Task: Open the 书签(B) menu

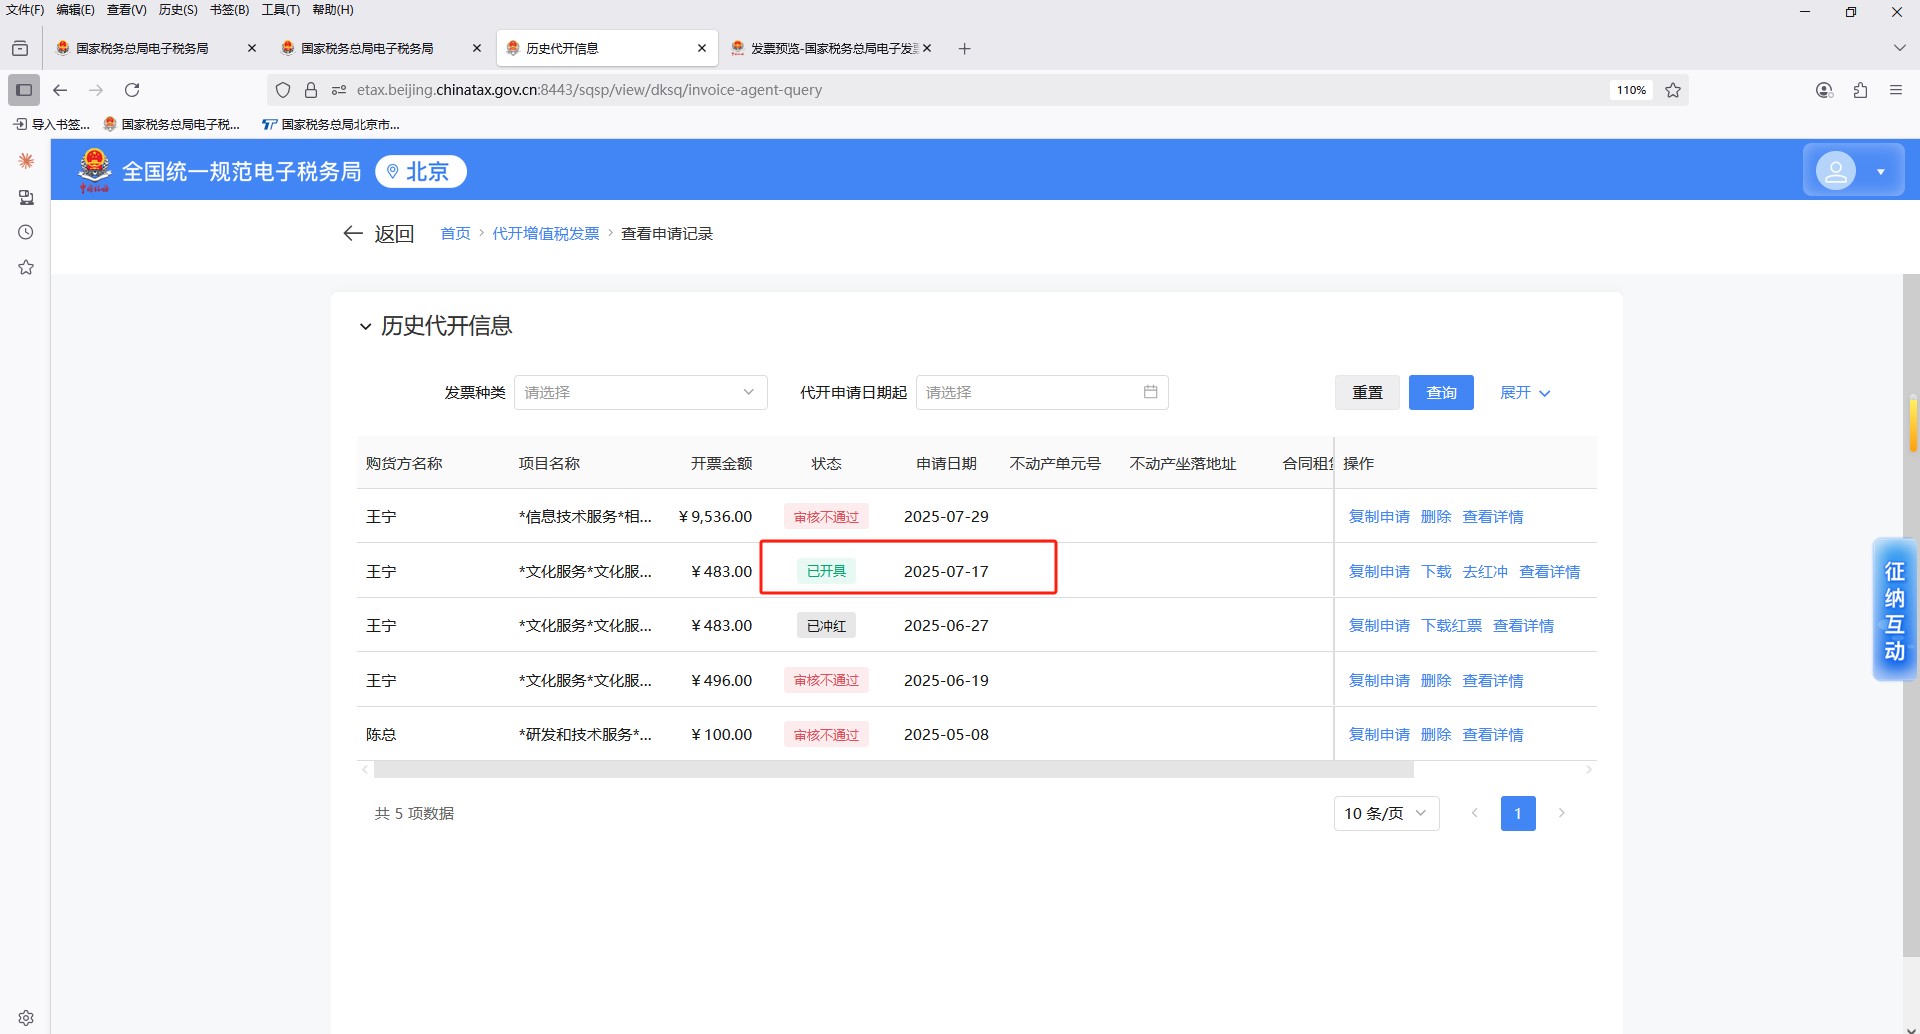Action: (229, 10)
